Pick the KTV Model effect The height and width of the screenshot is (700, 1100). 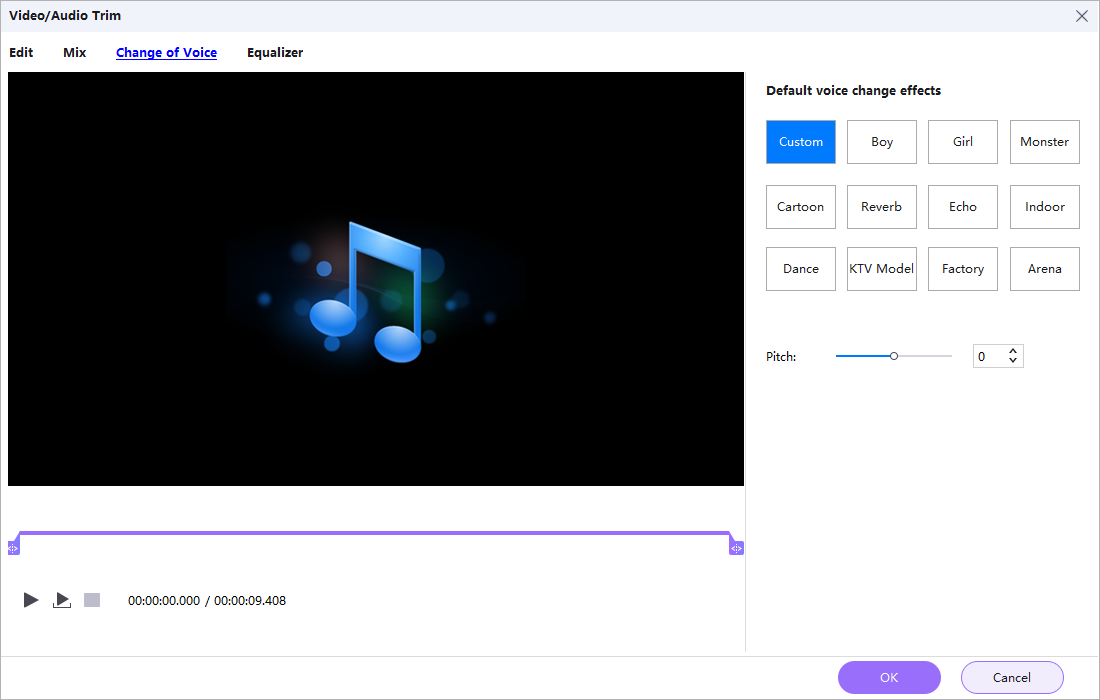tap(882, 269)
